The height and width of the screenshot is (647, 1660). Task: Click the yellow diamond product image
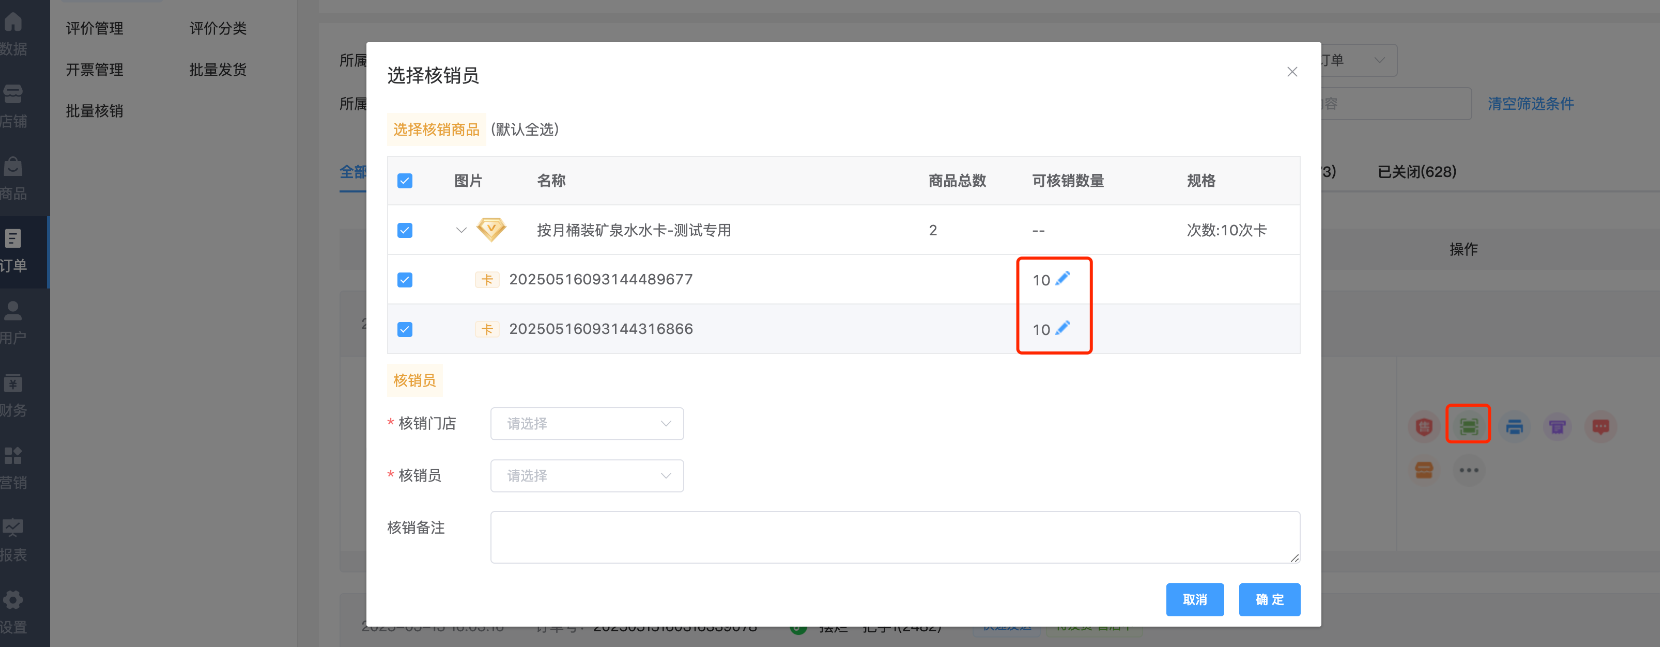tap(491, 230)
